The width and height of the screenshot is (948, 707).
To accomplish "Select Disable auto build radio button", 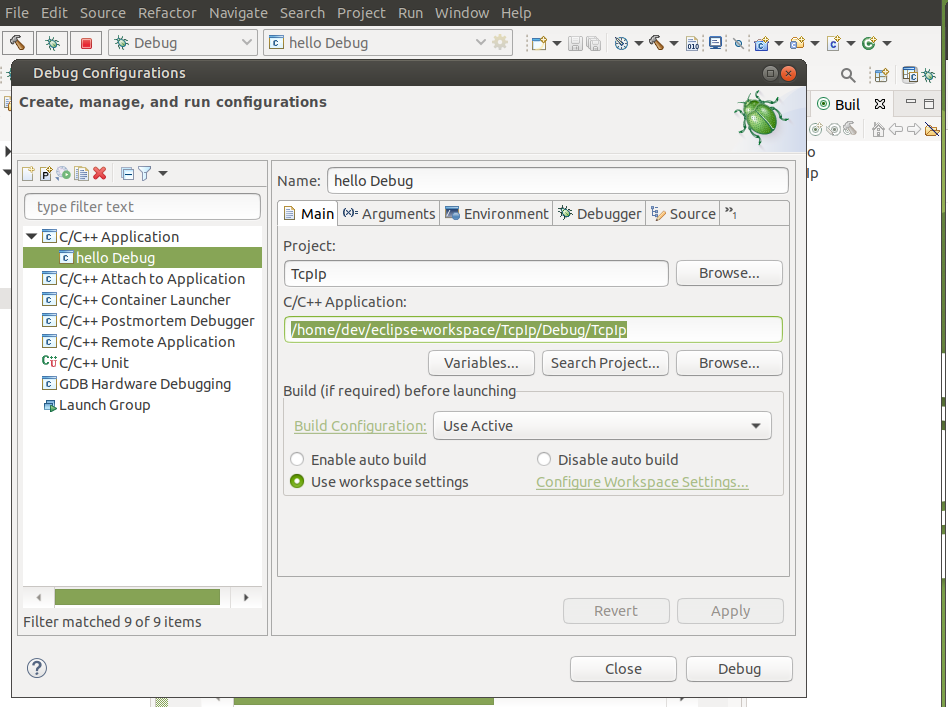I will coord(544,459).
